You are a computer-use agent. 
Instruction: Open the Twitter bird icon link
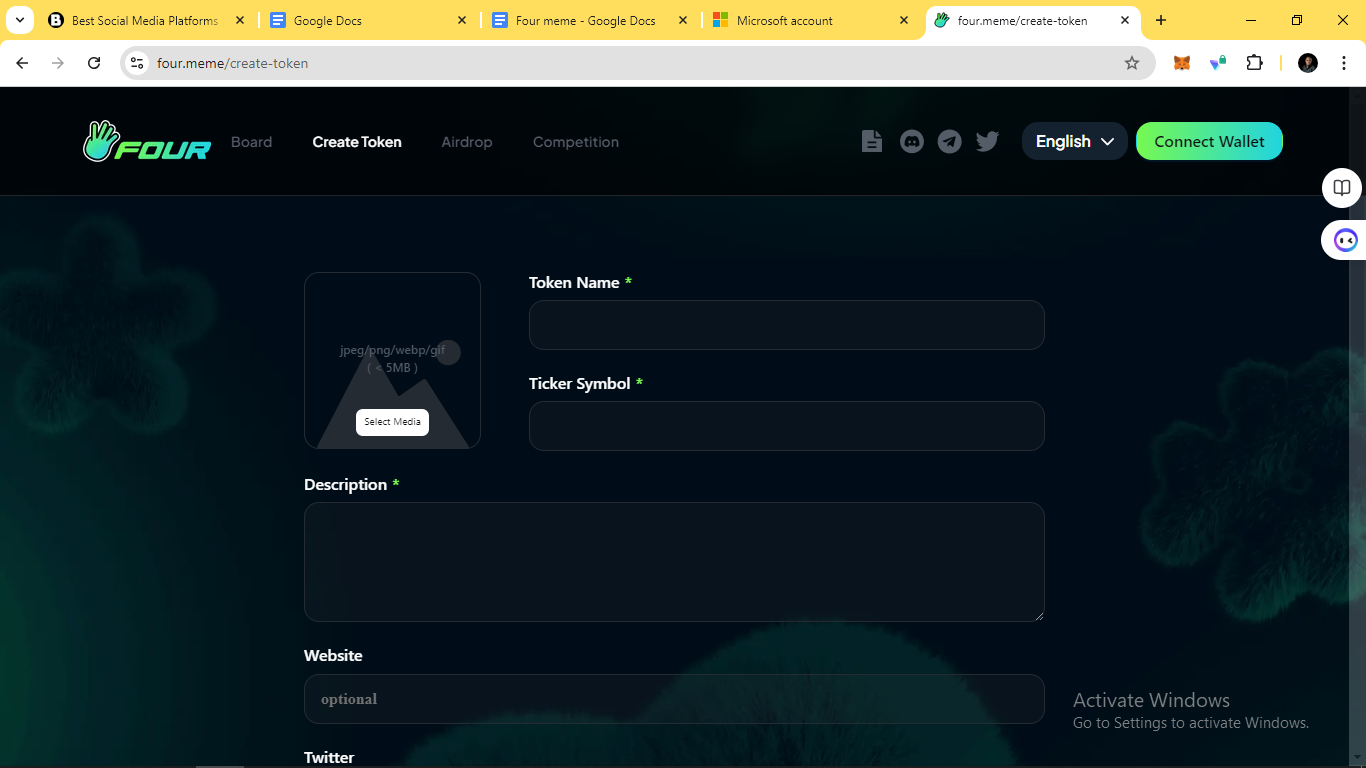(987, 142)
